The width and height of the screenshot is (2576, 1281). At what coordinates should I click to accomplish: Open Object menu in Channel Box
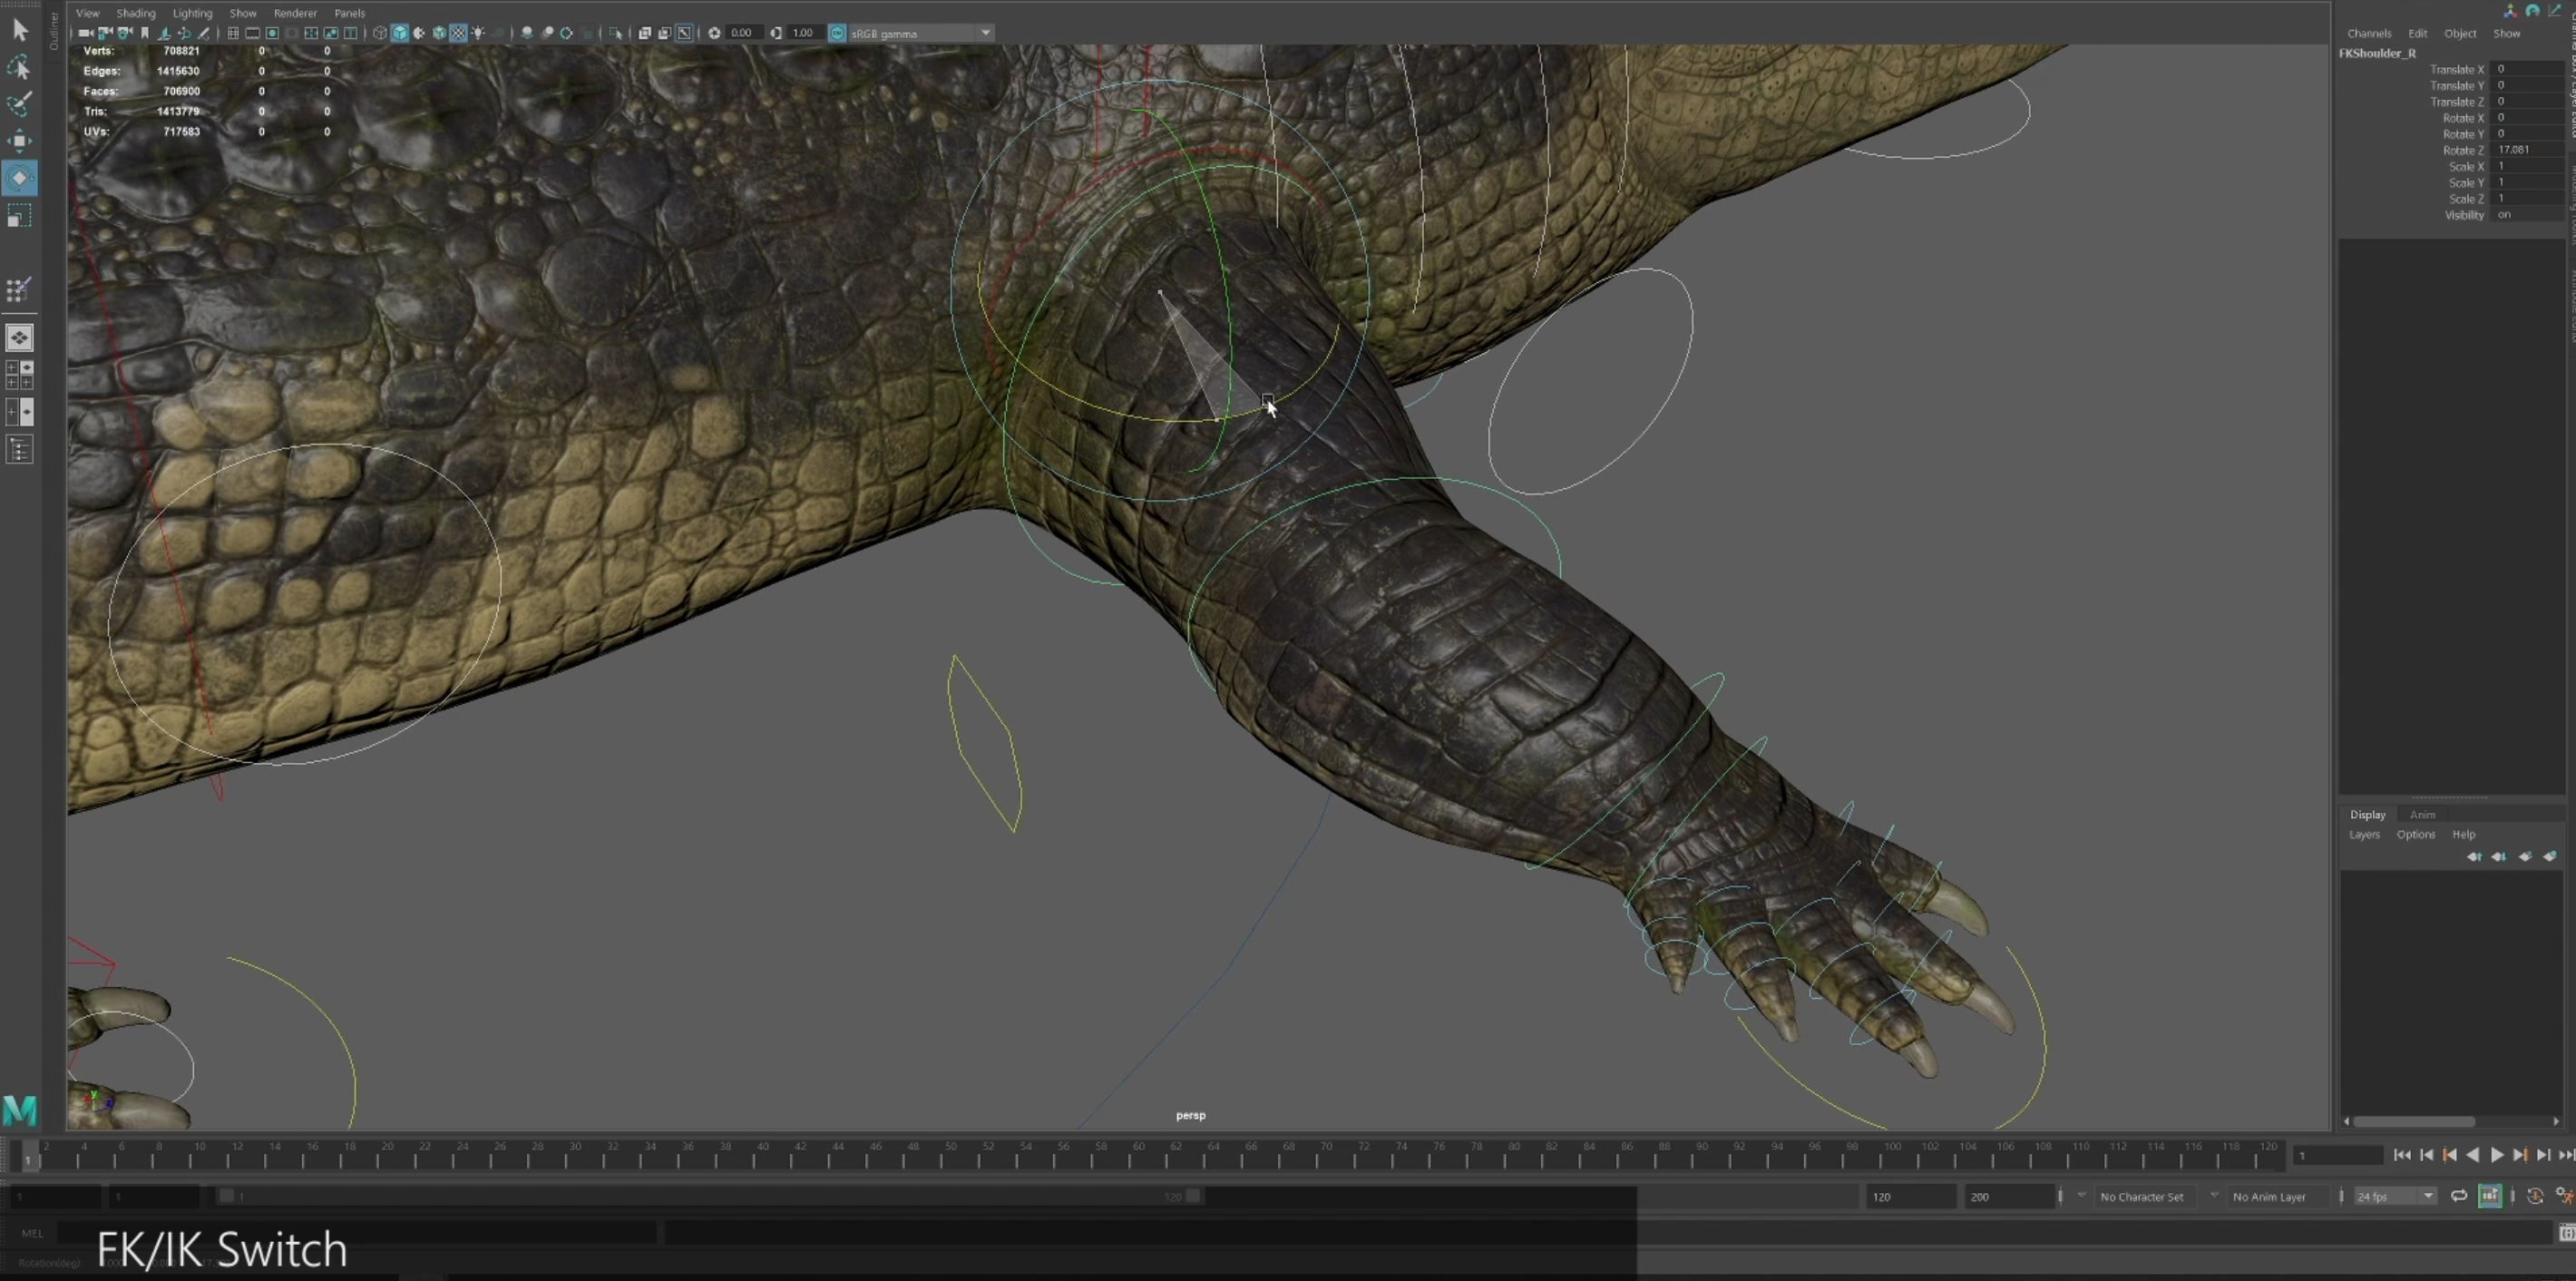pos(2460,33)
